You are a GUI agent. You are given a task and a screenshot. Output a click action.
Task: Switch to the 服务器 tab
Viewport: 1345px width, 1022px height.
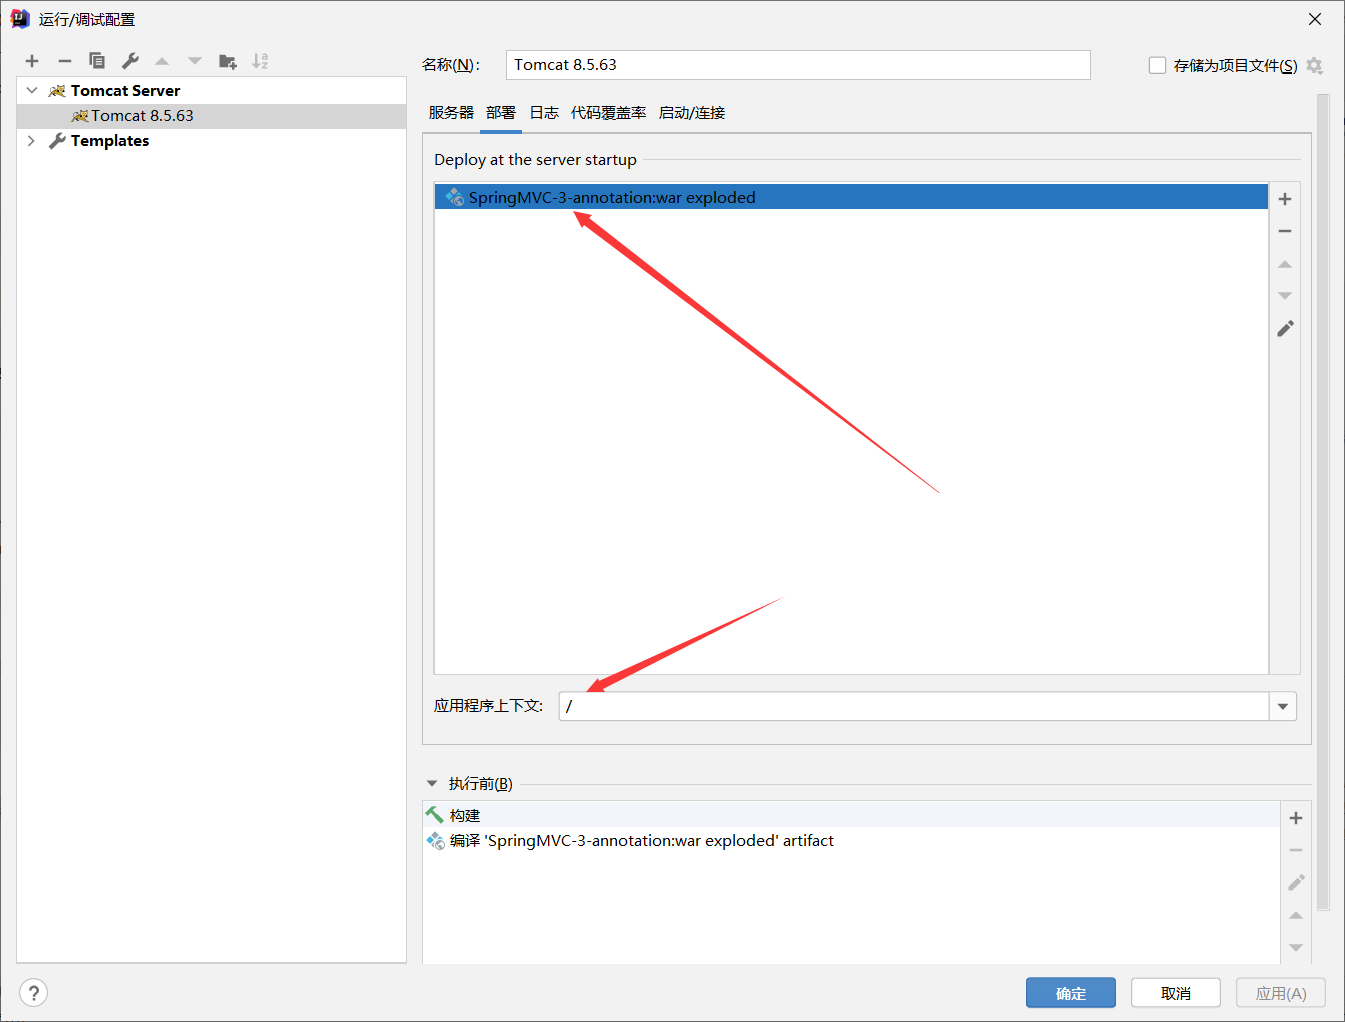tap(451, 113)
